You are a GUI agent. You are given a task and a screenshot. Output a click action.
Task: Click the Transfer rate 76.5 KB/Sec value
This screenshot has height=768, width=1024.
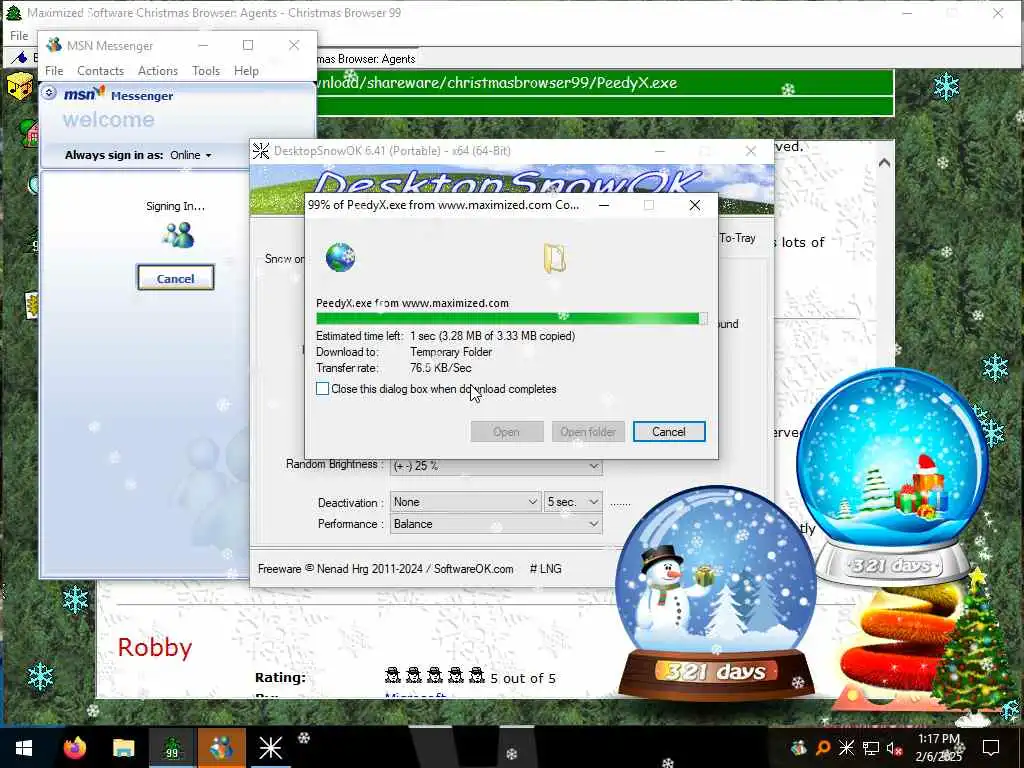(441, 368)
